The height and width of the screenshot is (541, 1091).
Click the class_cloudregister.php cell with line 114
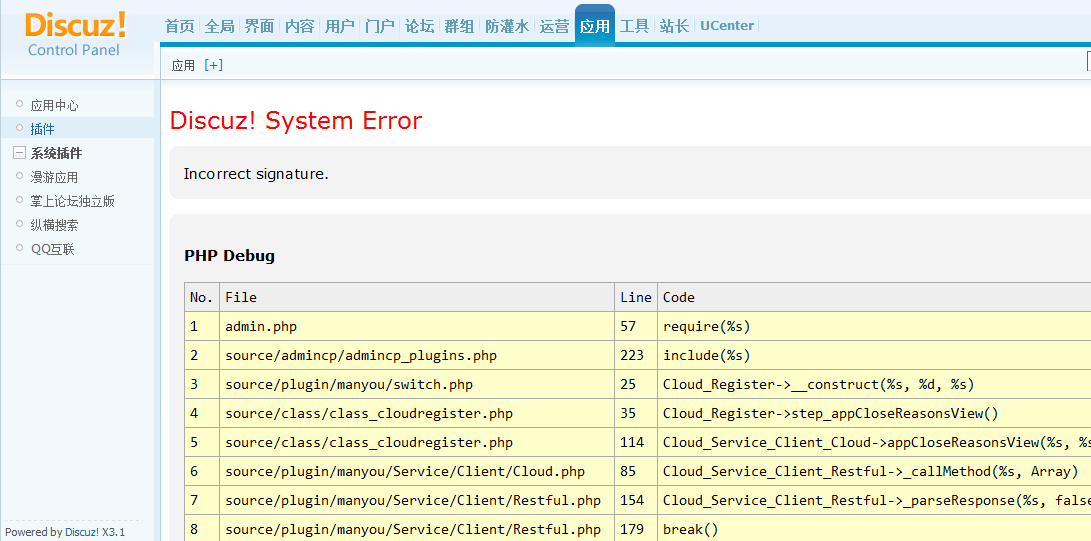point(417,442)
